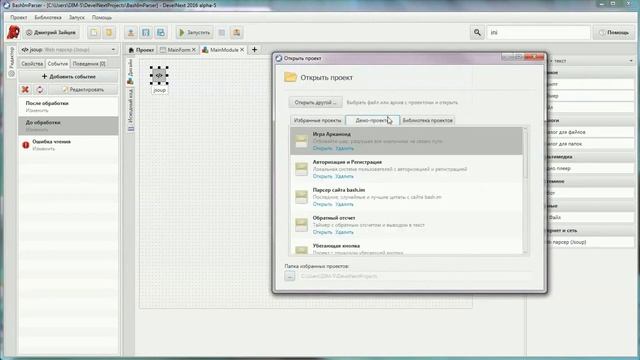Viewport: 640px width, 360px height.
Task: Click the gray stop icon after Запустить
Action: point(222,32)
